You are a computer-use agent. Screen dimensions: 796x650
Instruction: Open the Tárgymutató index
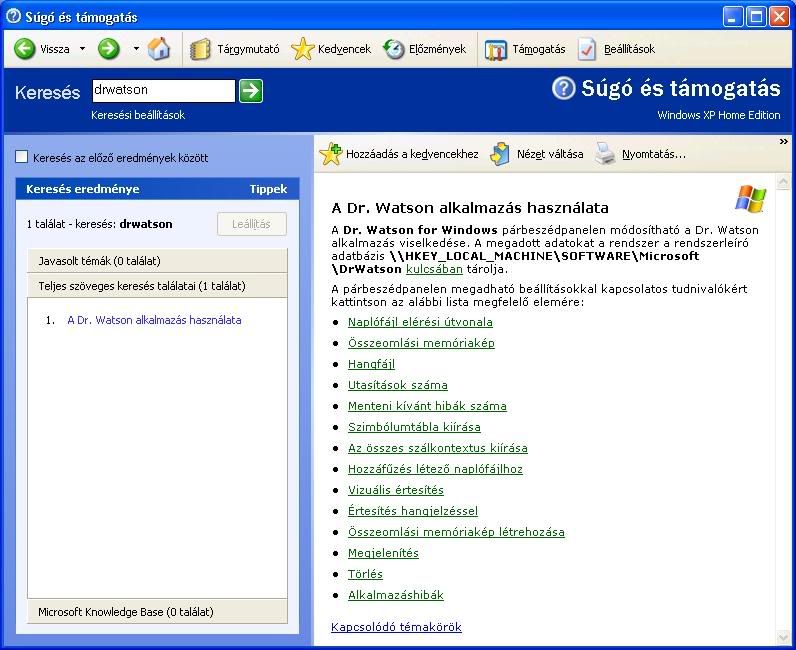point(235,49)
